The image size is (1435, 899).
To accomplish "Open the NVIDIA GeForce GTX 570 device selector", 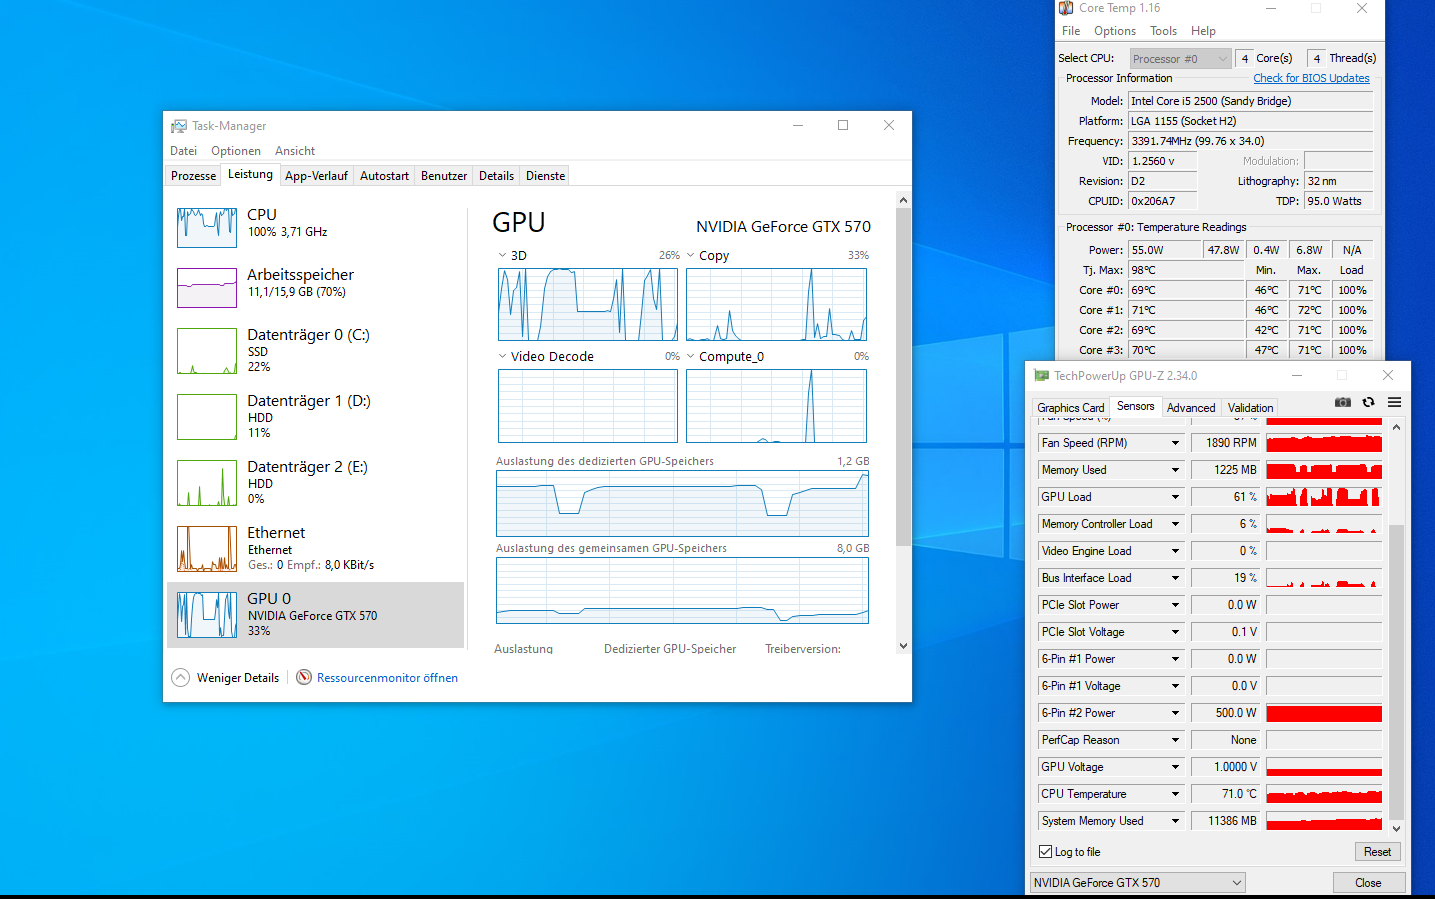I will pos(1138,883).
